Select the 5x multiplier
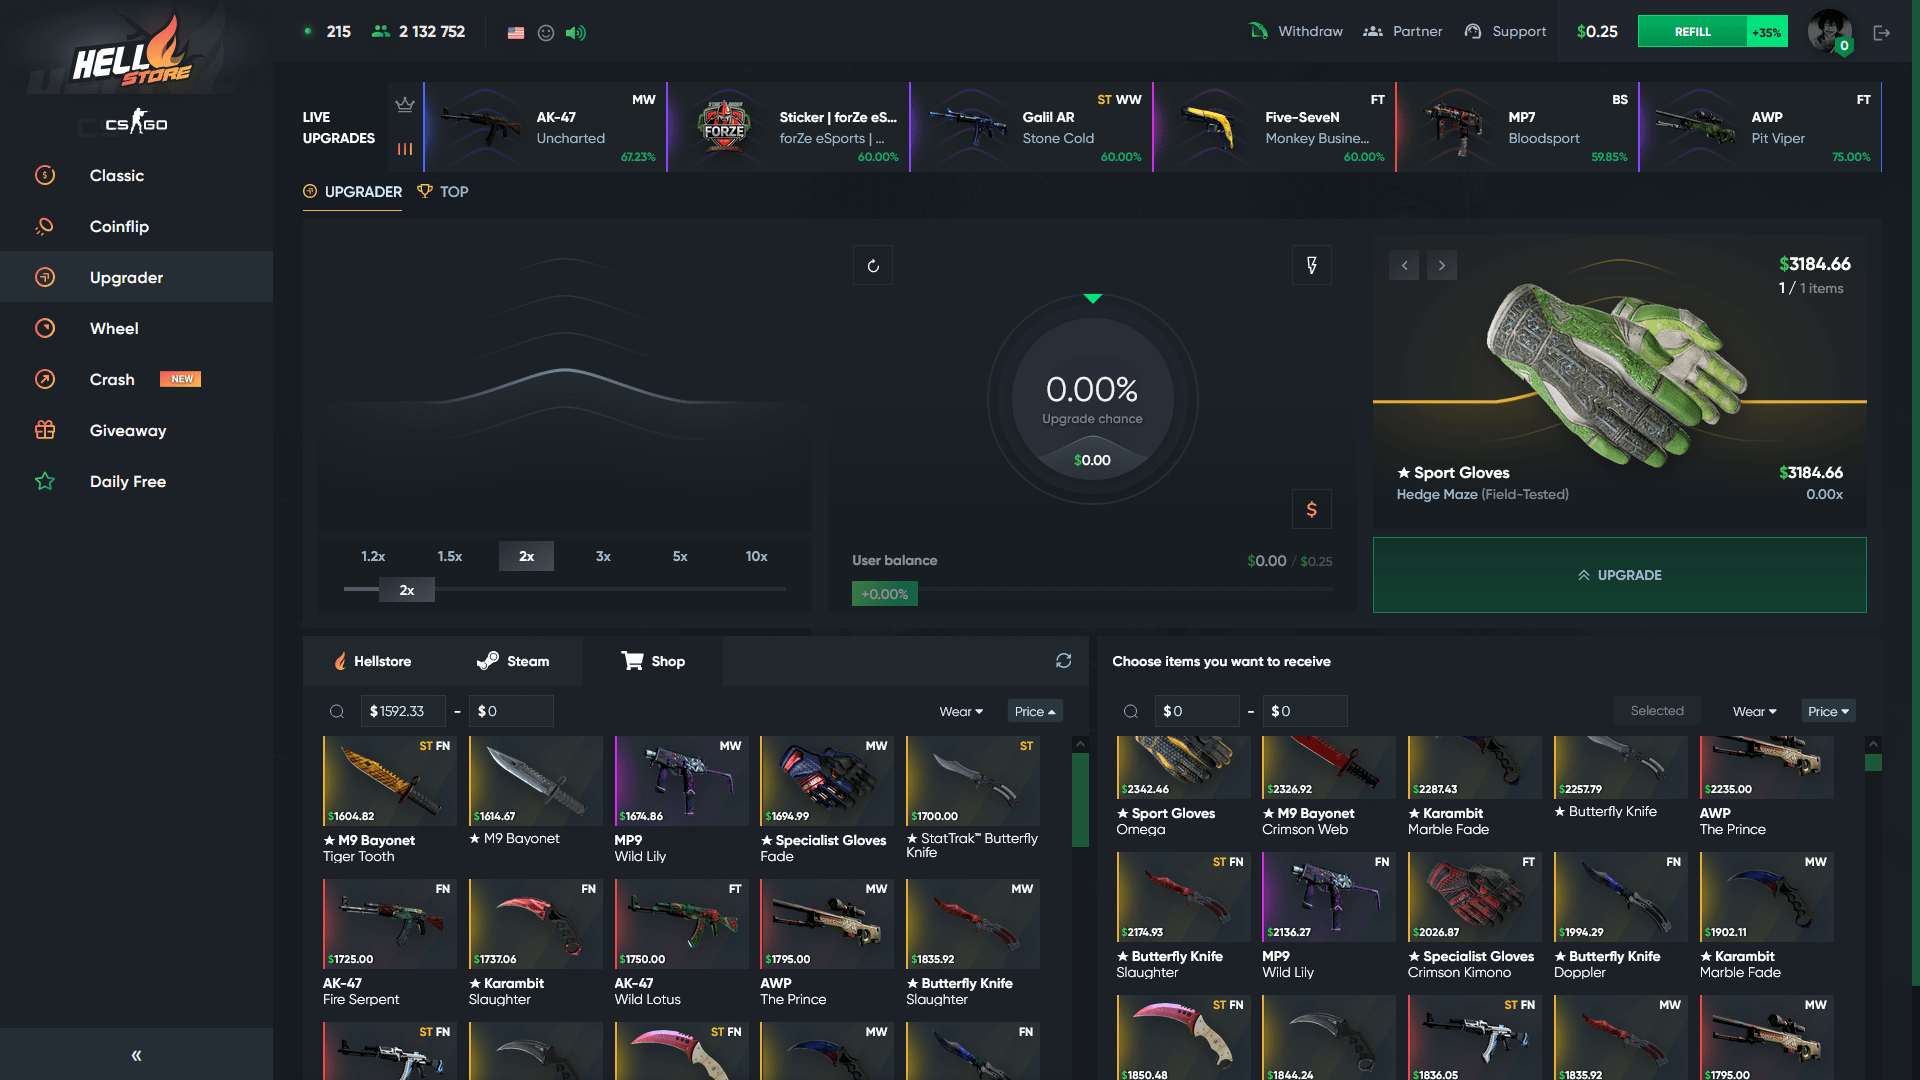Screen dimensions: 1920x1080 click(x=680, y=557)
